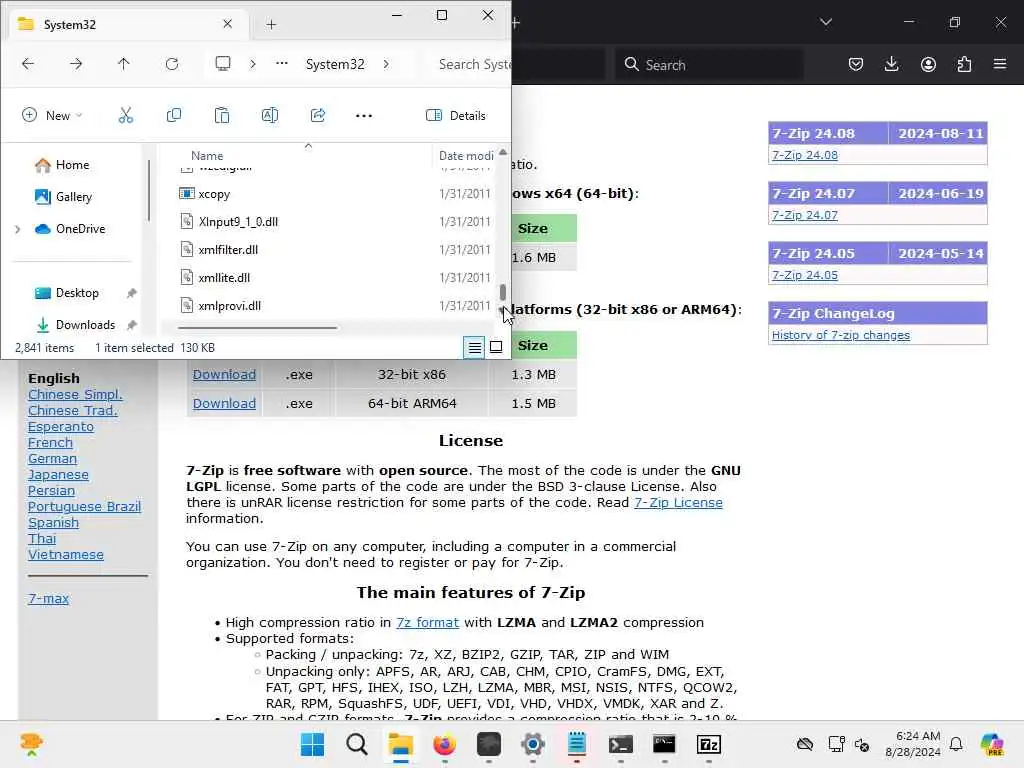1024x768 pixels.
Task: Open taskbar Search
Action: coord(357,744)
